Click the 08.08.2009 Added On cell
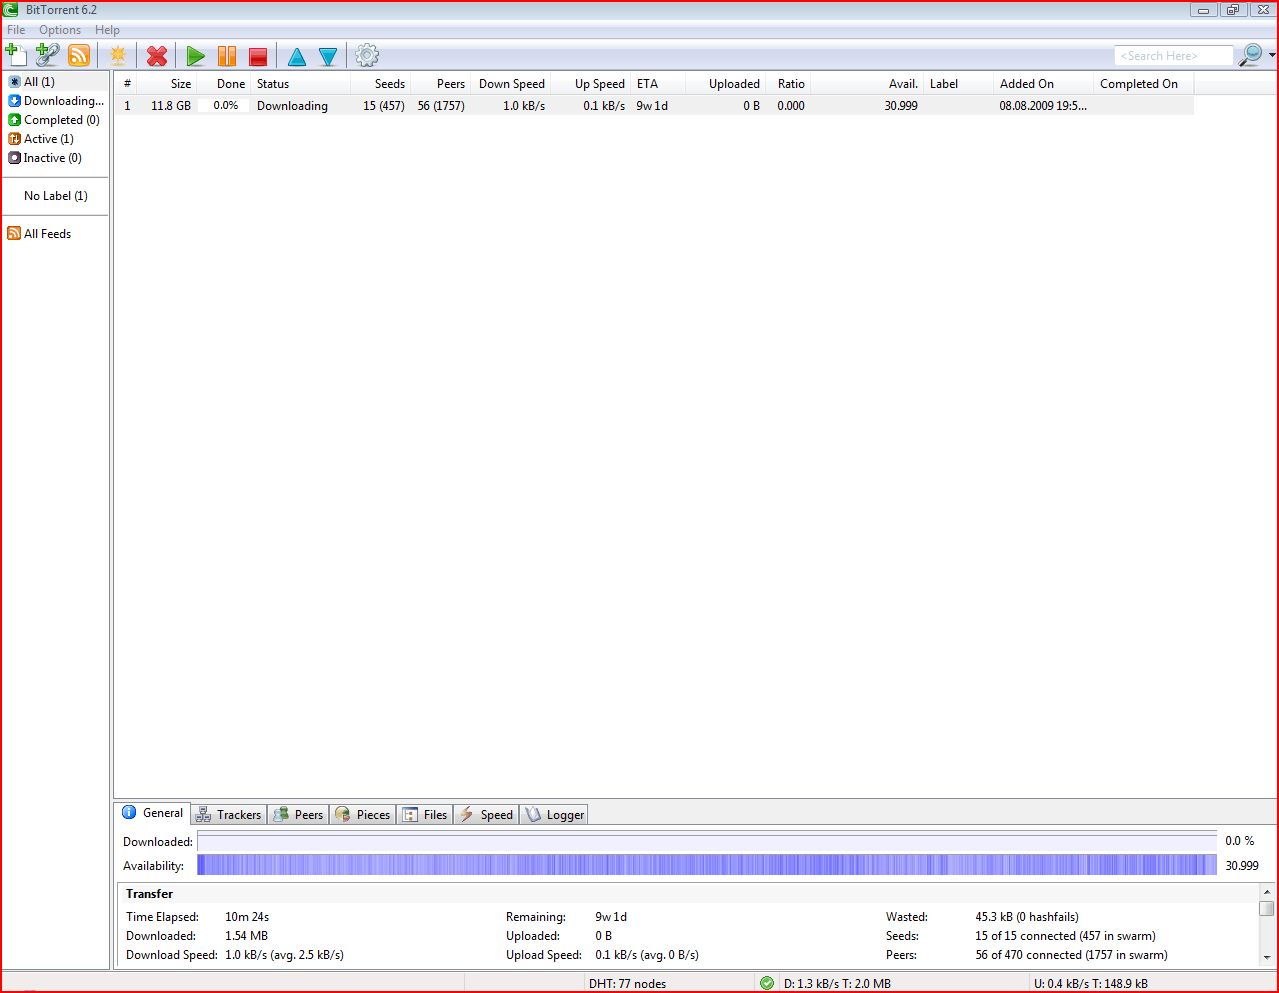This screenshot has height=993, width=1279. point(1043,106)
